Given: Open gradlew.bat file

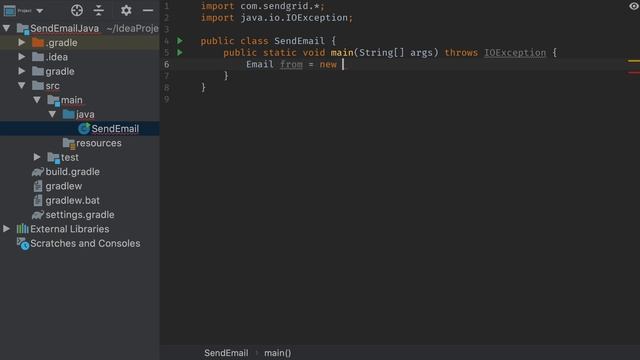Looking at the screenshot, I should (x=72, y=200).
